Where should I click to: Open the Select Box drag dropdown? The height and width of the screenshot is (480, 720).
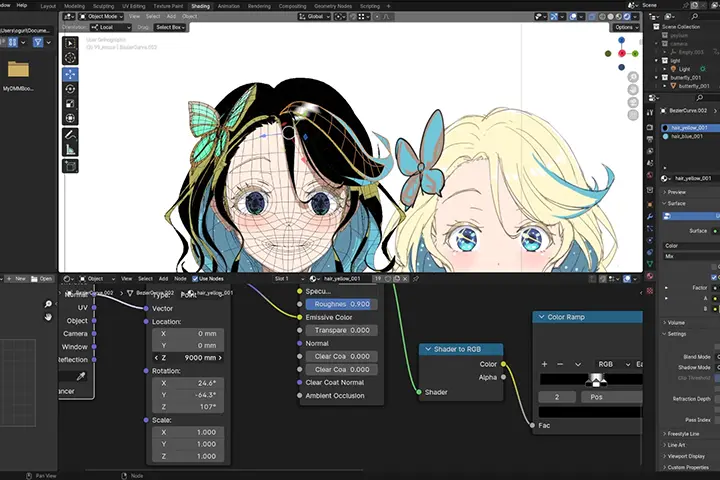pyautogui.click(x=170, y=28)
